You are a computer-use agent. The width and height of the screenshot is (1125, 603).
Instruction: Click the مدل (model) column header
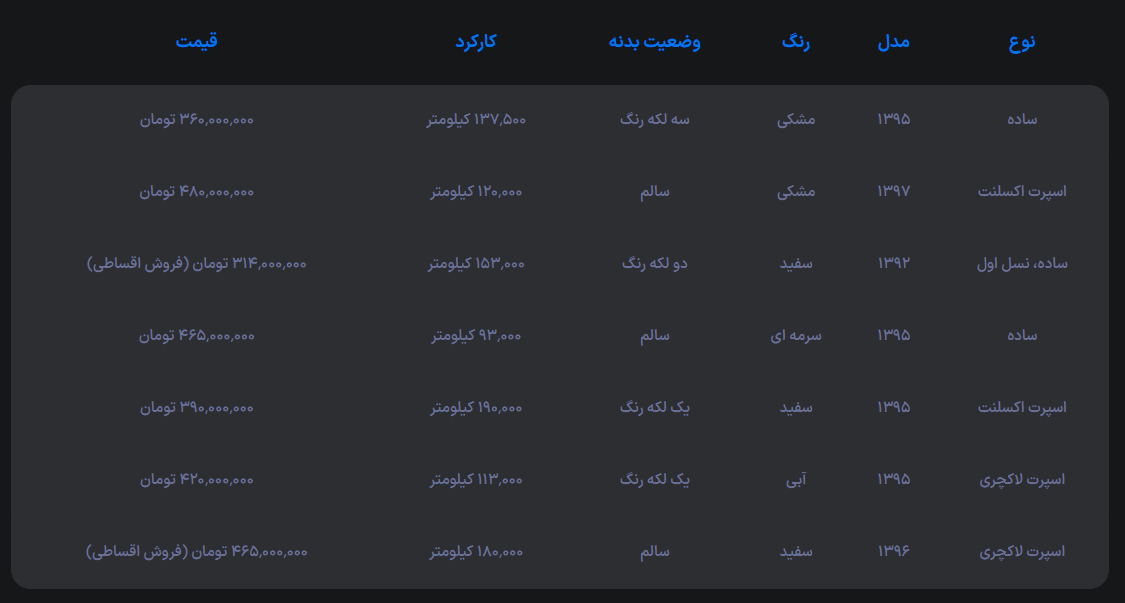(x=893, y=41)
